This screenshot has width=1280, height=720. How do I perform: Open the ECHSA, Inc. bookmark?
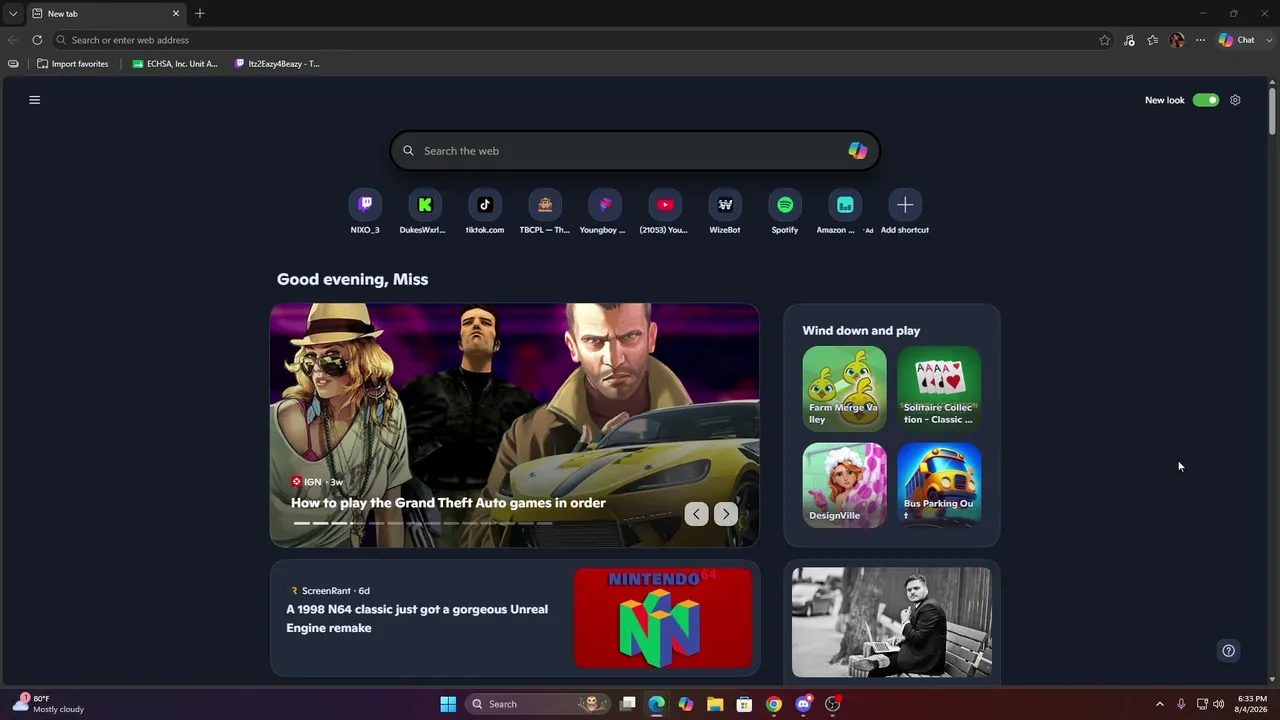click(x=175, y=64)
